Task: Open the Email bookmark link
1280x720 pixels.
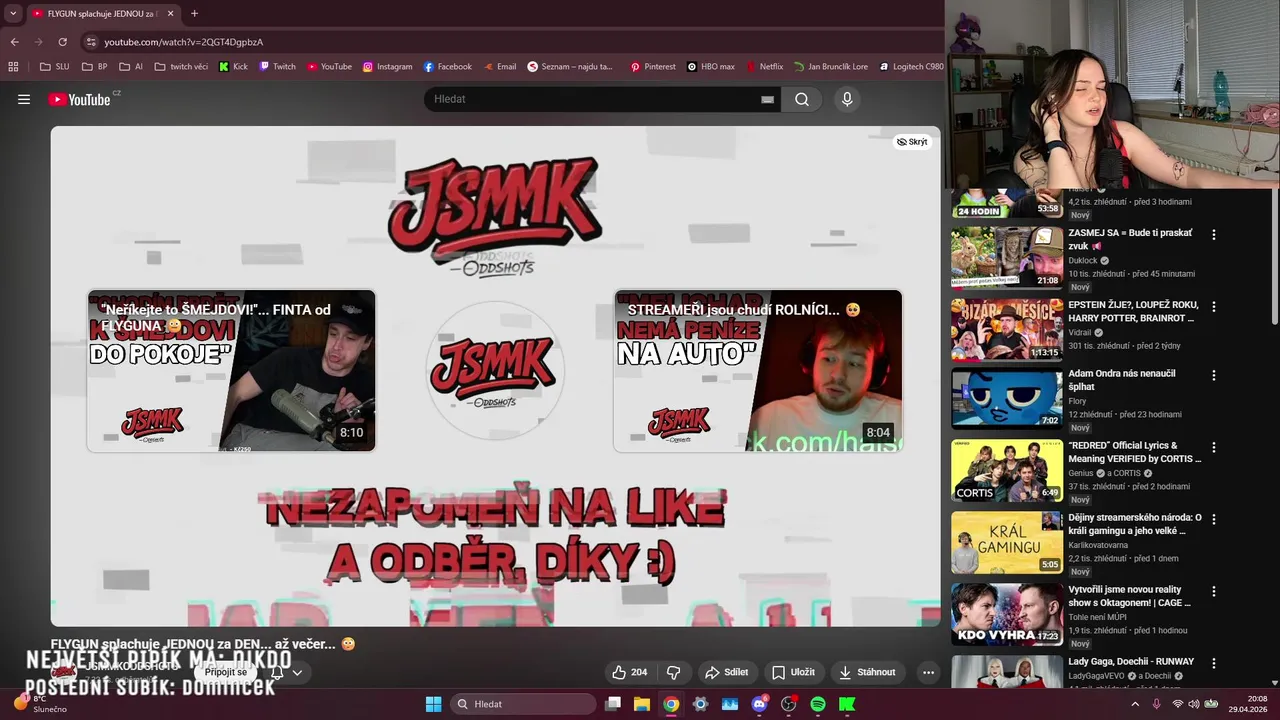Action: (499, 67)
